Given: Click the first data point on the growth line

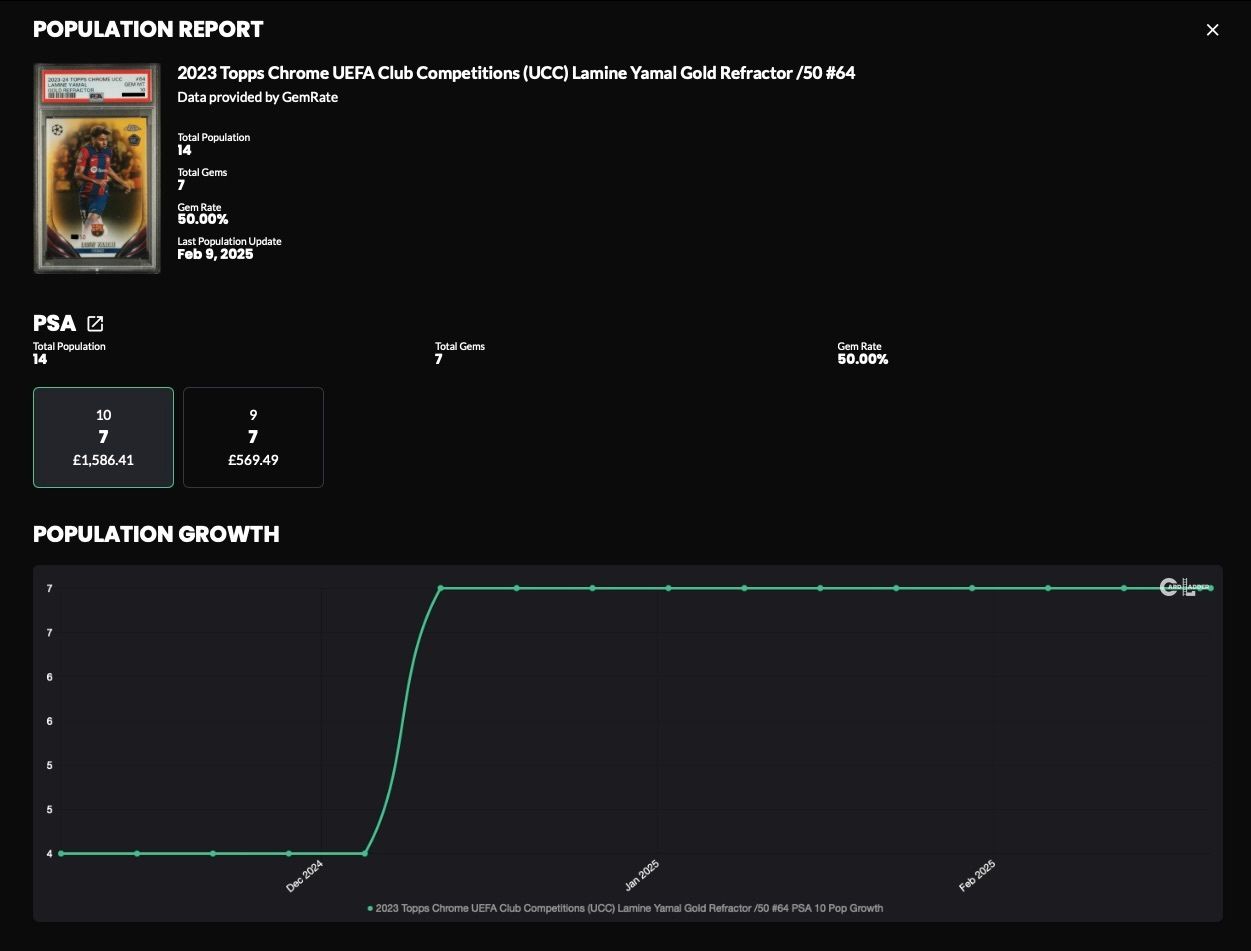Looking at the screenshot, I should (61, 853).
